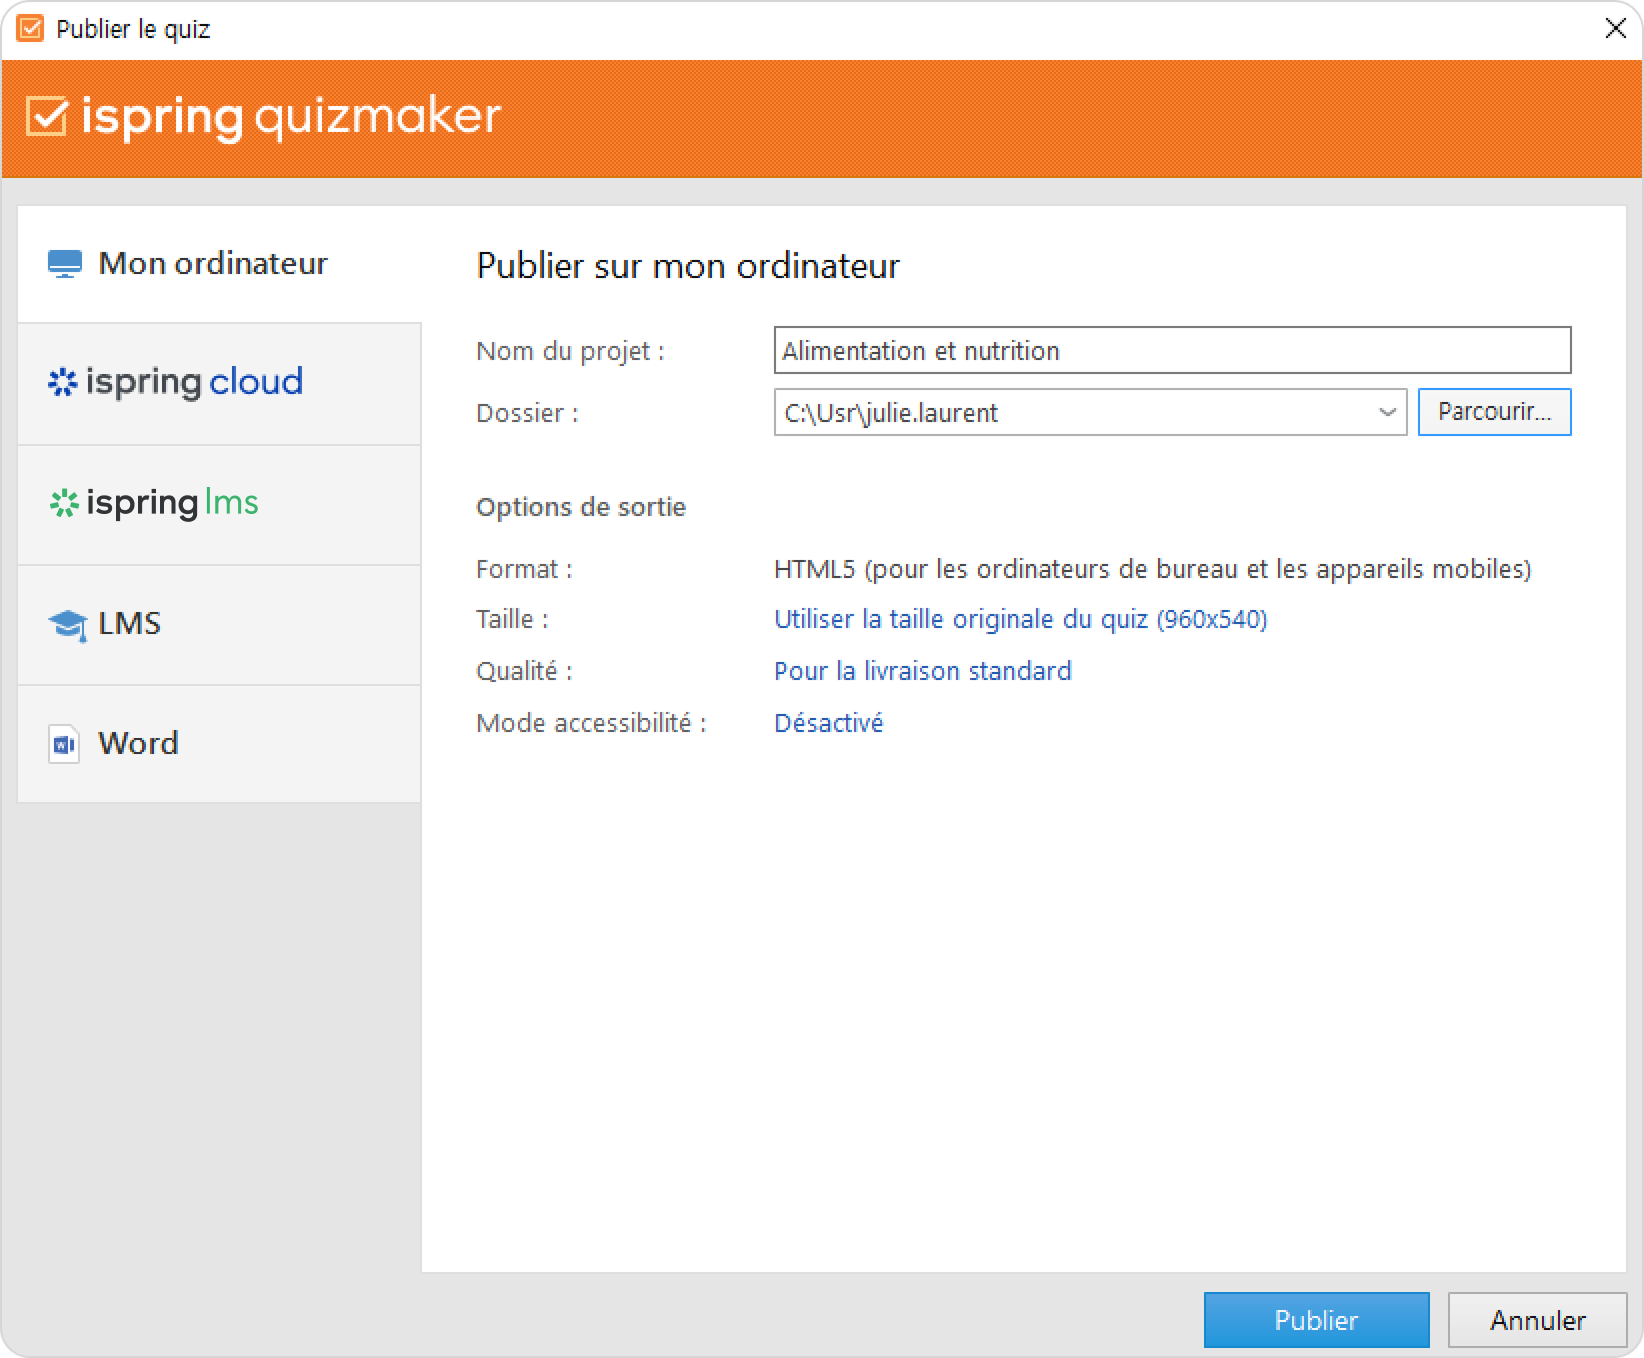Focus the Nom du projet text field
The image size is (1644, 1358).
pyautogui.click(x=1172, y=351)
